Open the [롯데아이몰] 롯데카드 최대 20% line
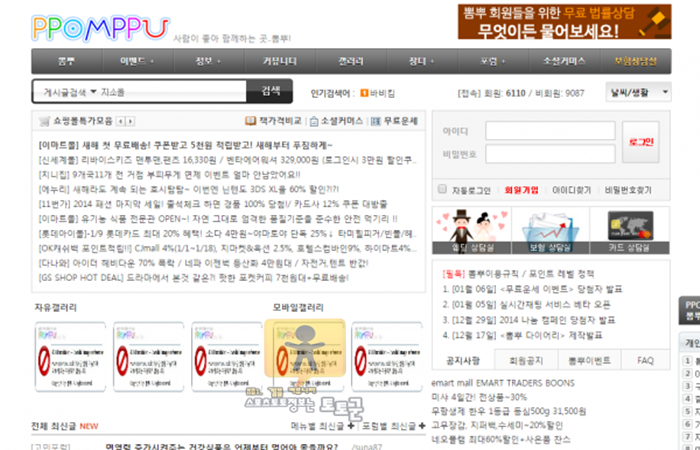Image resolution: width=700 pixels, height=450 pixels. point(228,233)
